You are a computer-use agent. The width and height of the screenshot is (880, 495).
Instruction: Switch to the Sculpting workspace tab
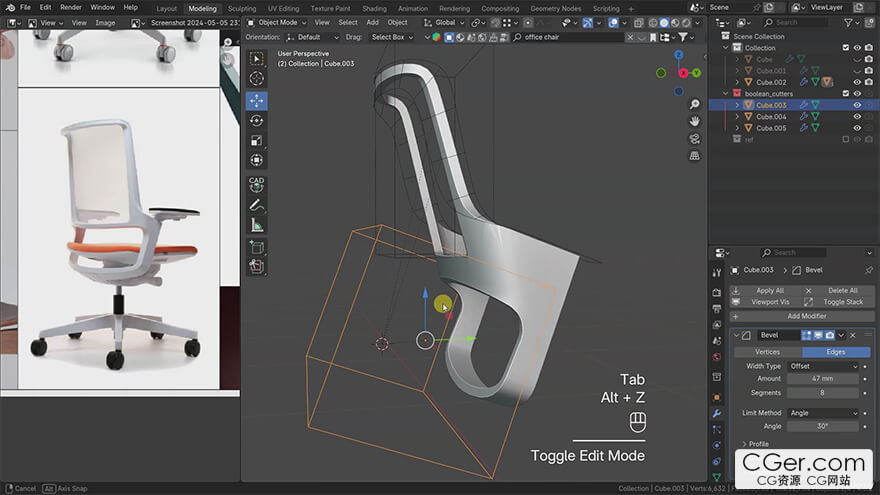[242, 8]
